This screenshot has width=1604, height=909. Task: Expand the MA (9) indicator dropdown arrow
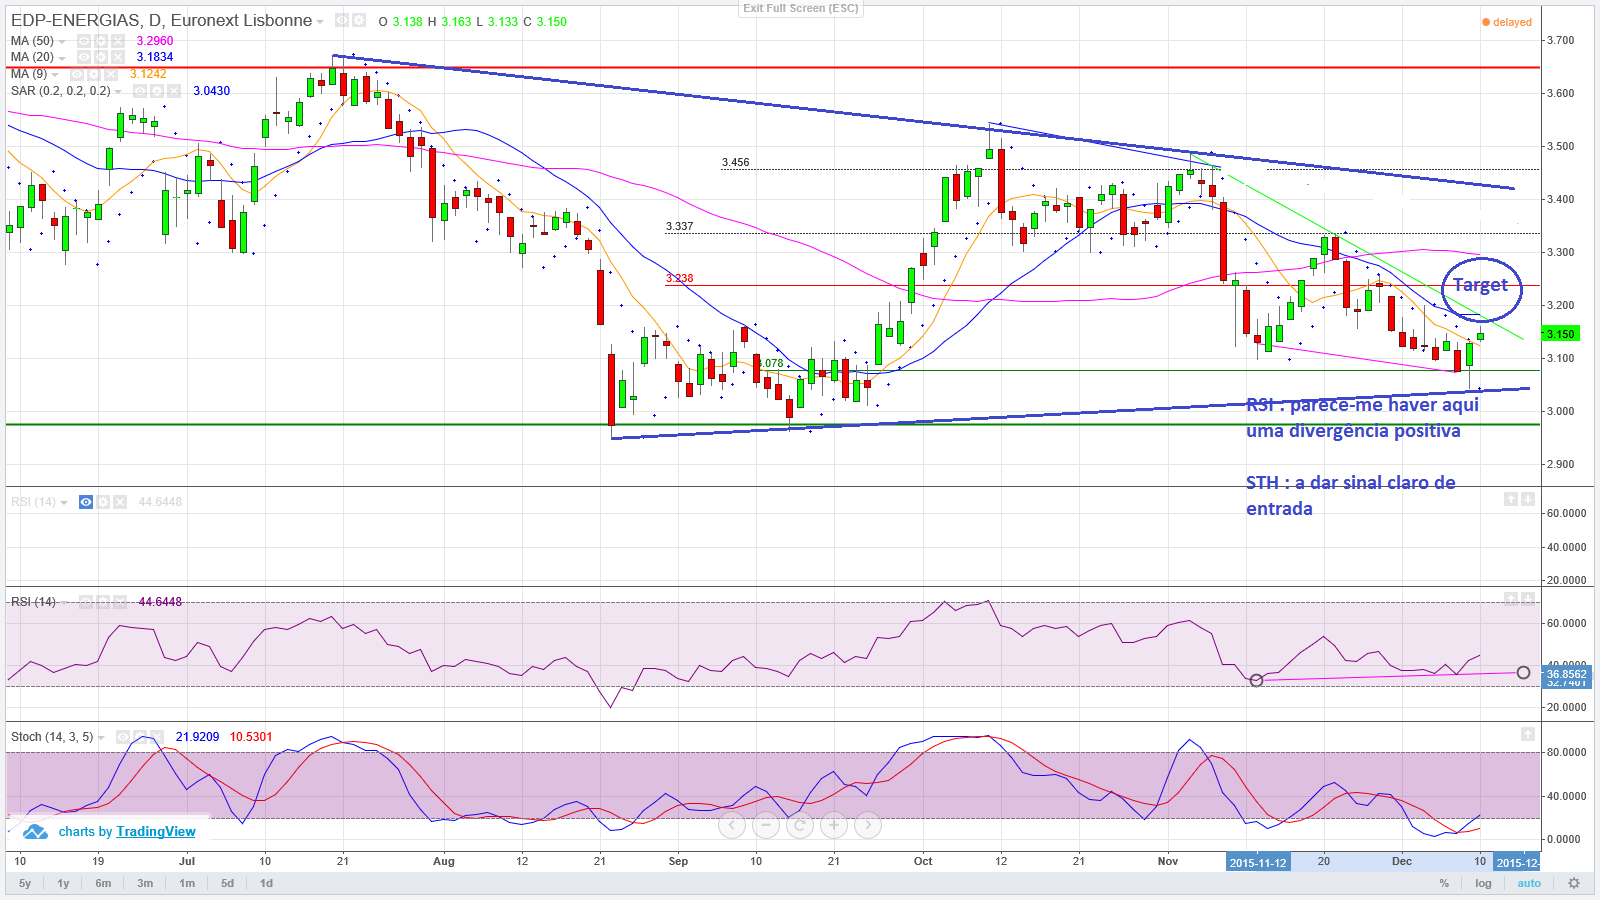click(x=55, y=75)
